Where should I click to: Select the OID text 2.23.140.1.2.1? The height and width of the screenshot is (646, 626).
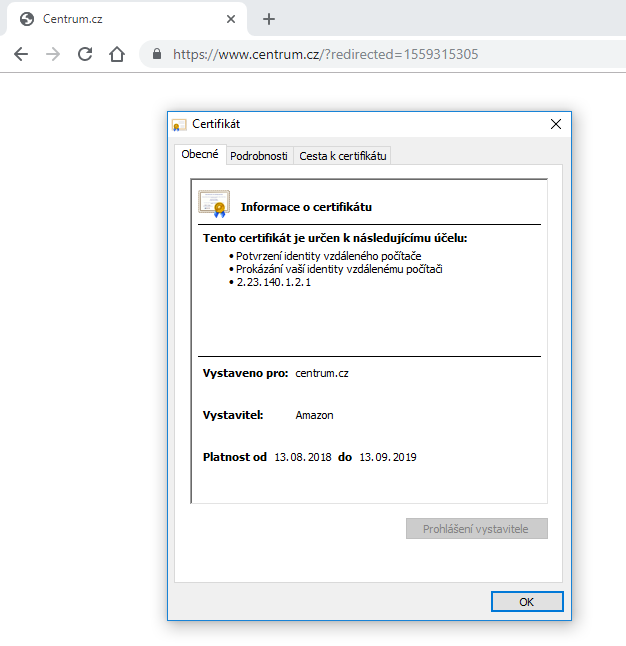click(274, 282)
